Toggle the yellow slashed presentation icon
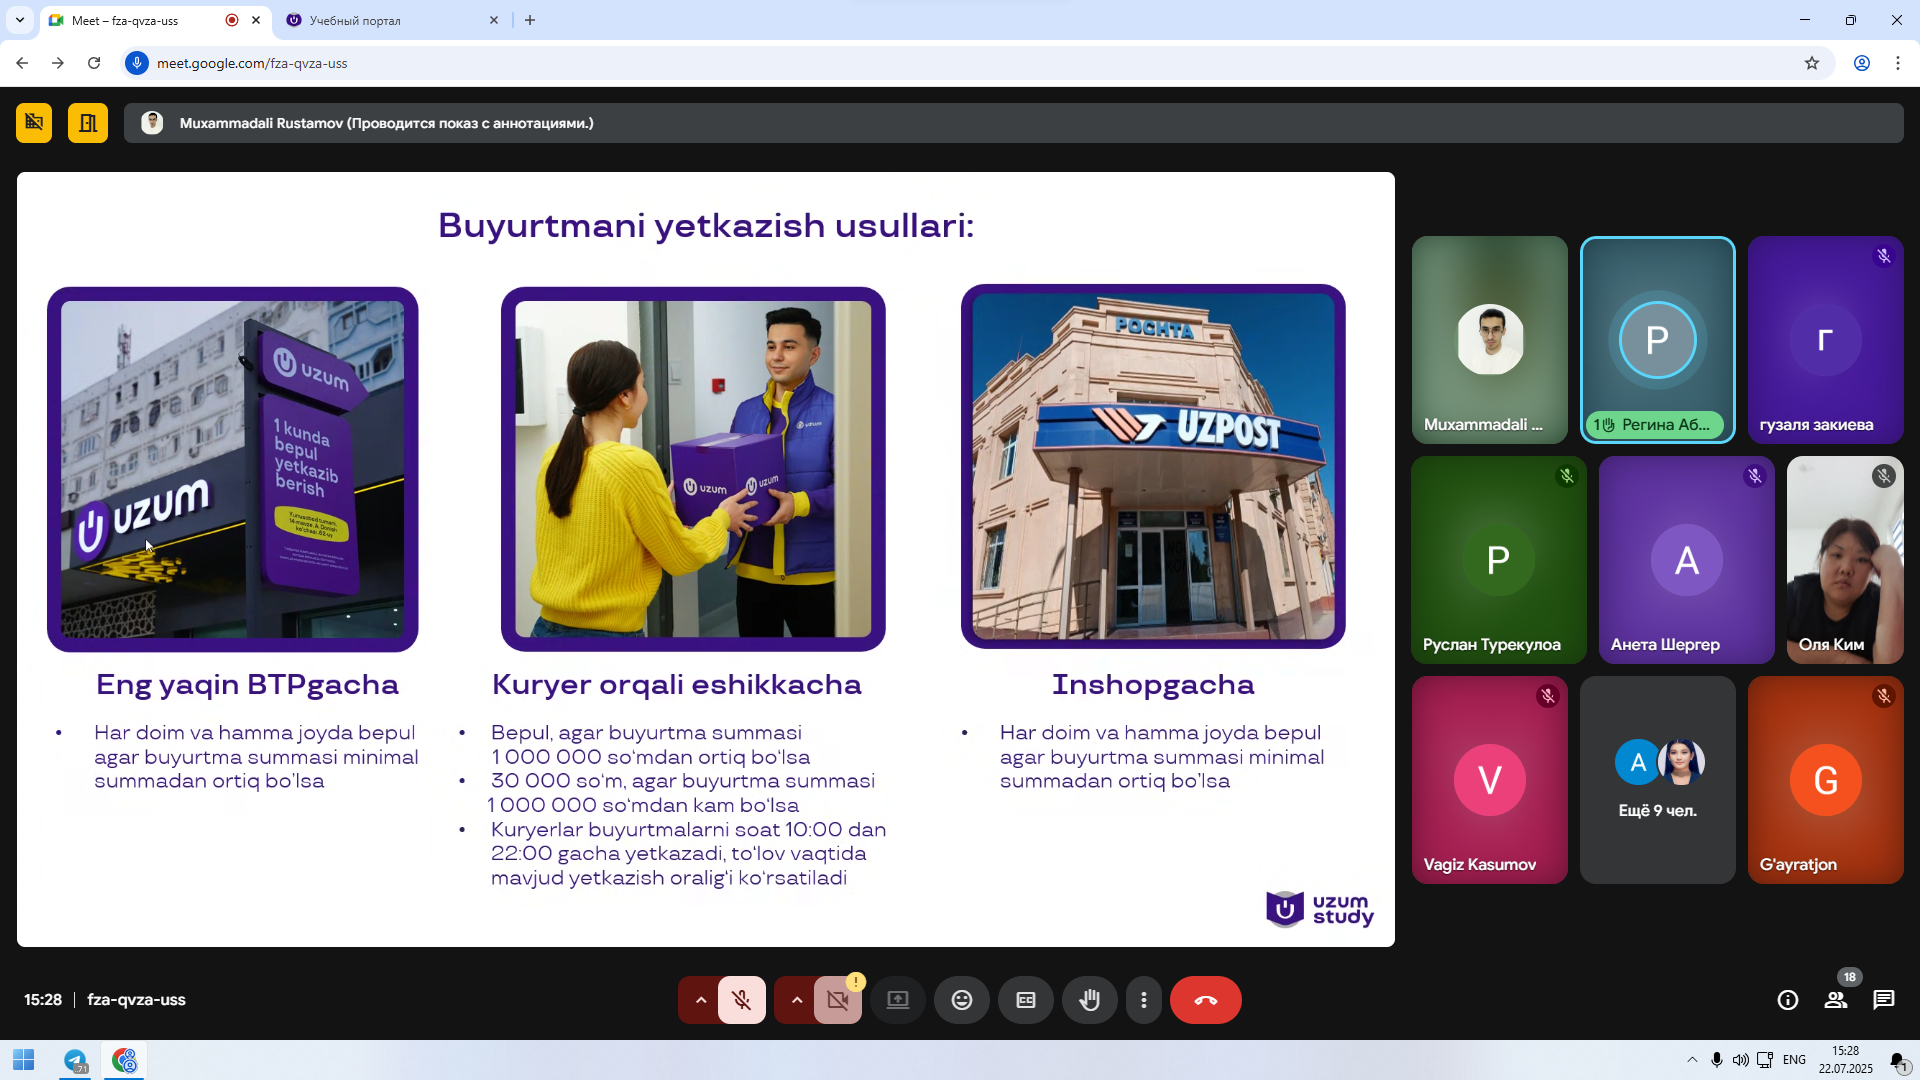Viewport: 1920px width, 1080px height. [x=34, y=123]
